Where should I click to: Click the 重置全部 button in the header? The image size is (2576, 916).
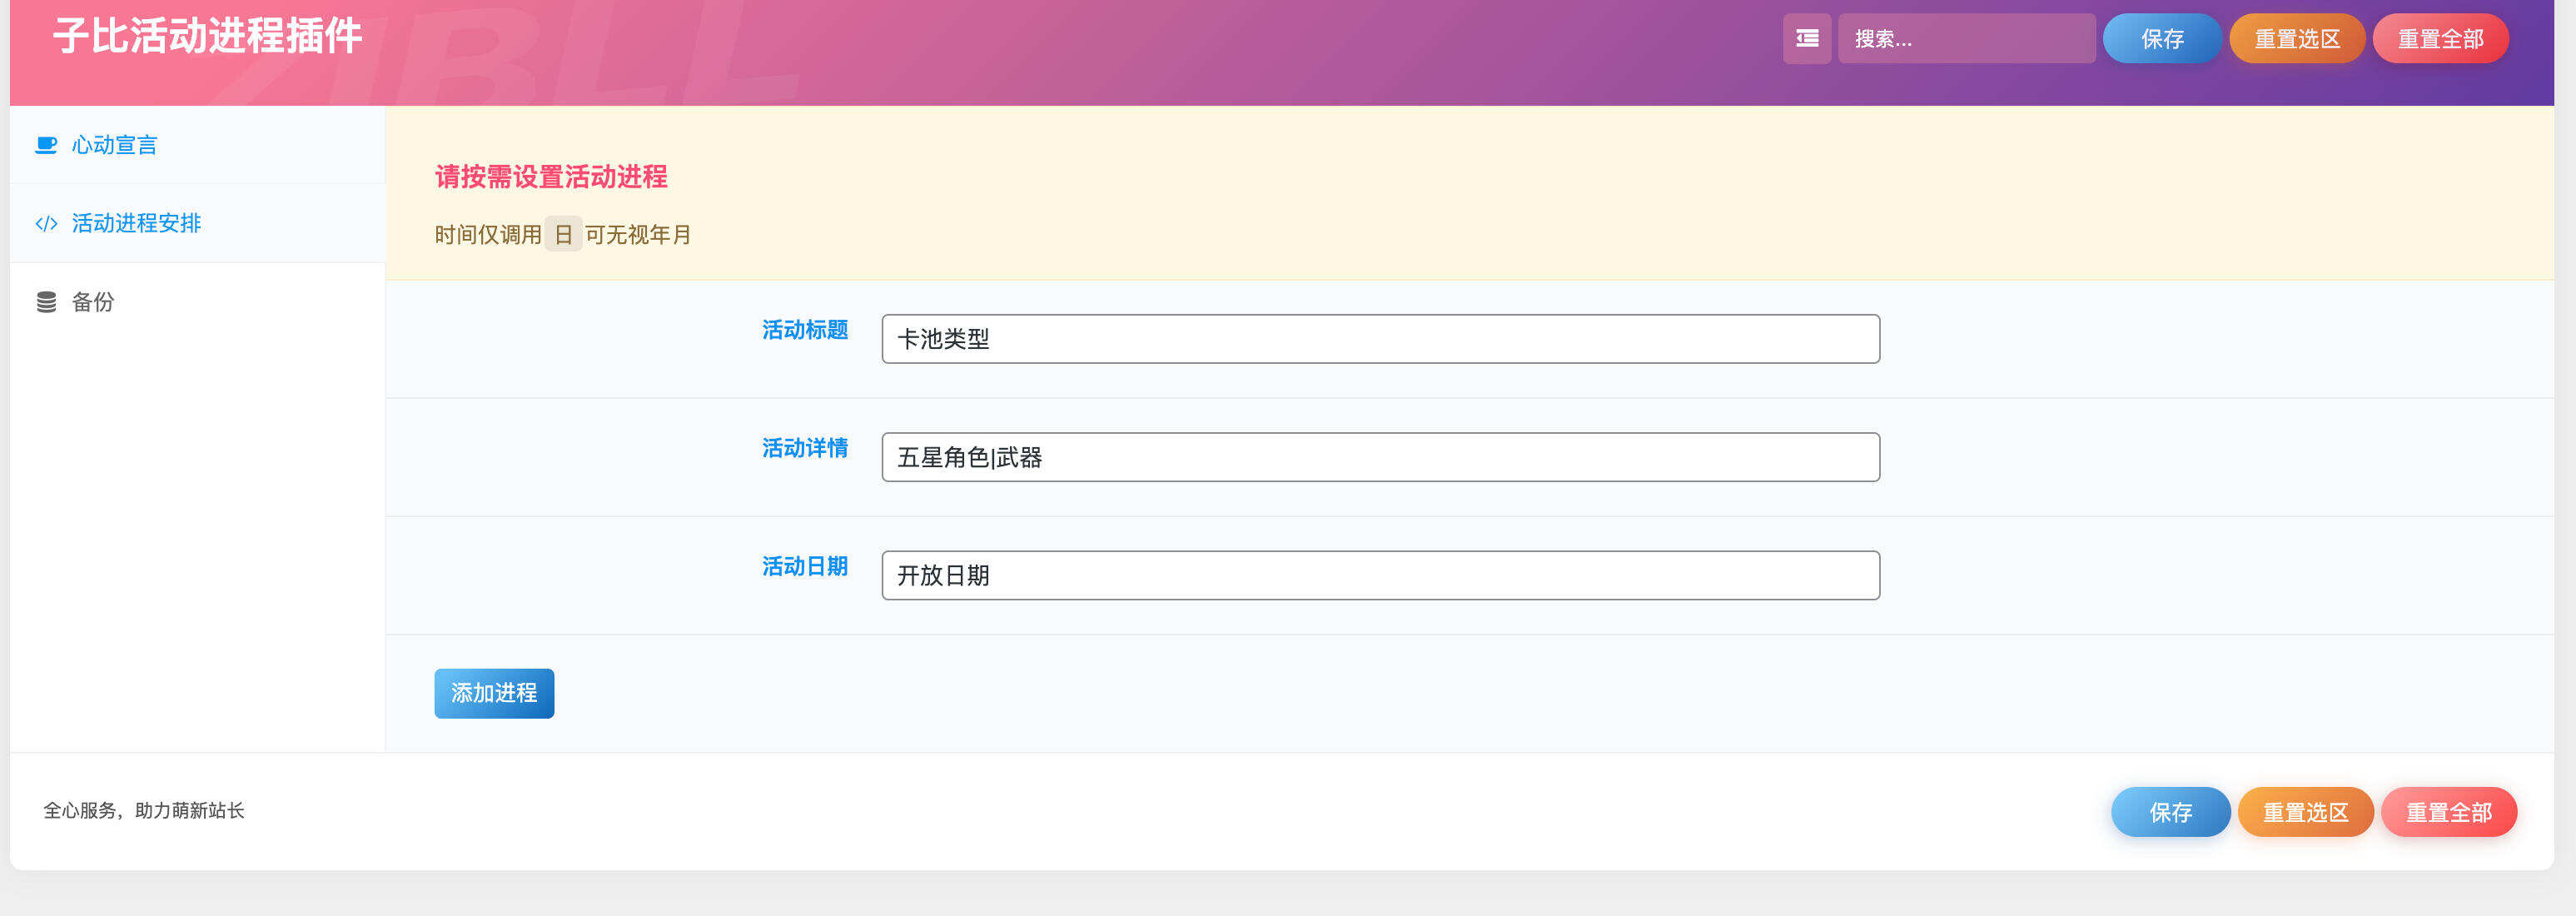[x=2439, y=38]
